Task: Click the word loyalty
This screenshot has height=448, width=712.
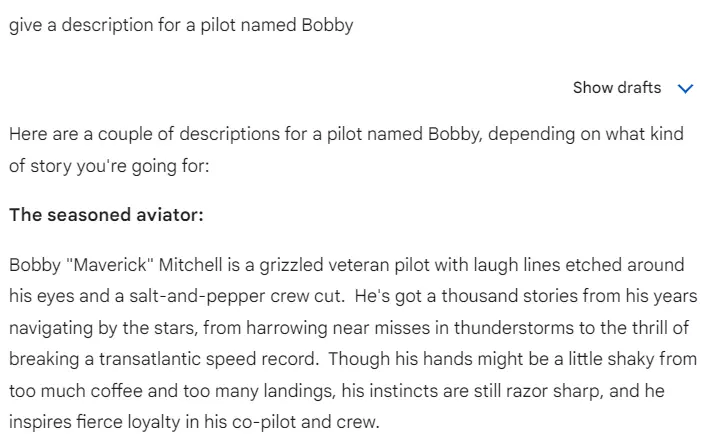Action: coord(153,422)
